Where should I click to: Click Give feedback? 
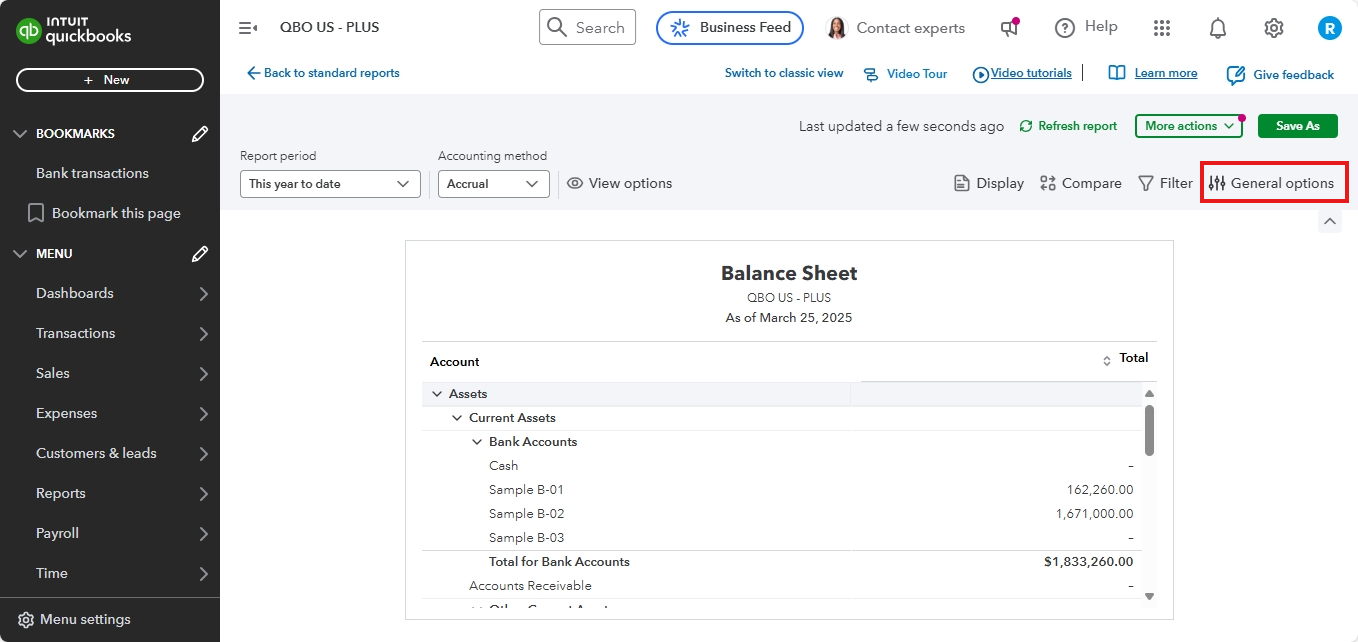pyautogui.click(x=1280, y=75)
